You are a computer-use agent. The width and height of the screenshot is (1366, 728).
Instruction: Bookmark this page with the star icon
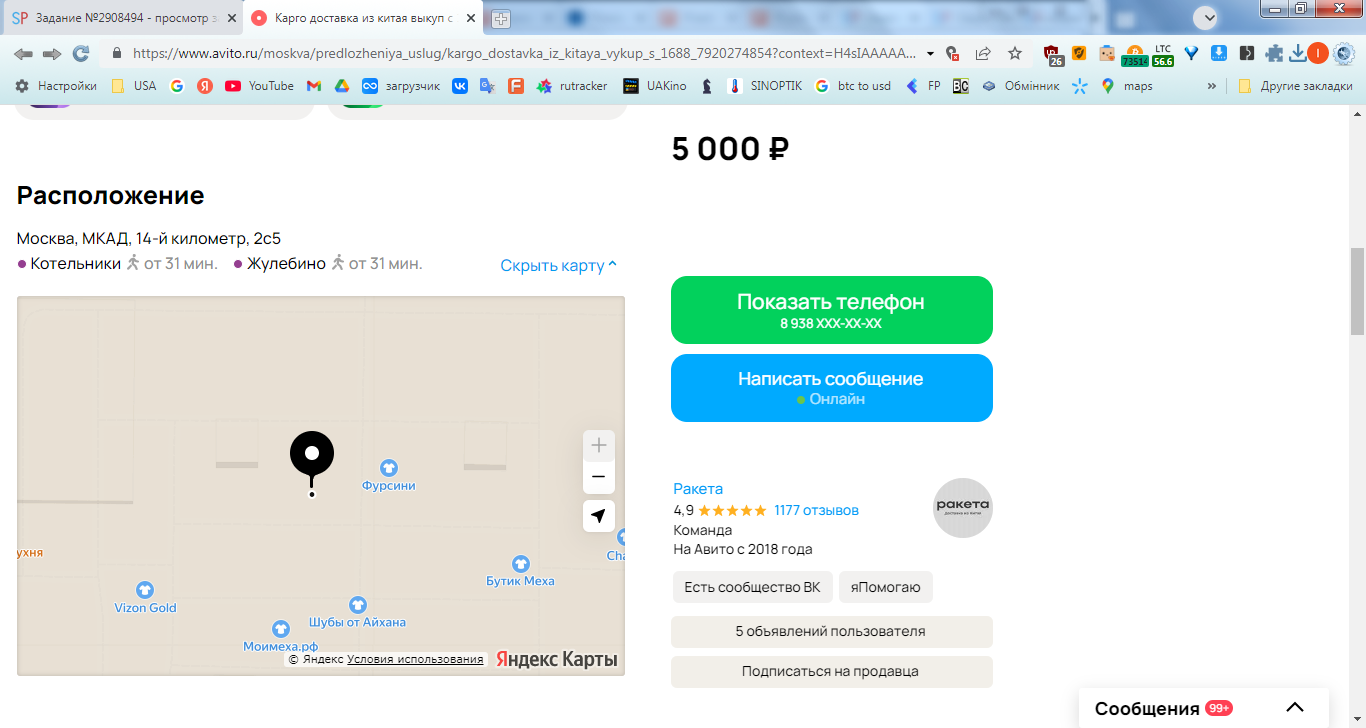[x=1015, y=53]
